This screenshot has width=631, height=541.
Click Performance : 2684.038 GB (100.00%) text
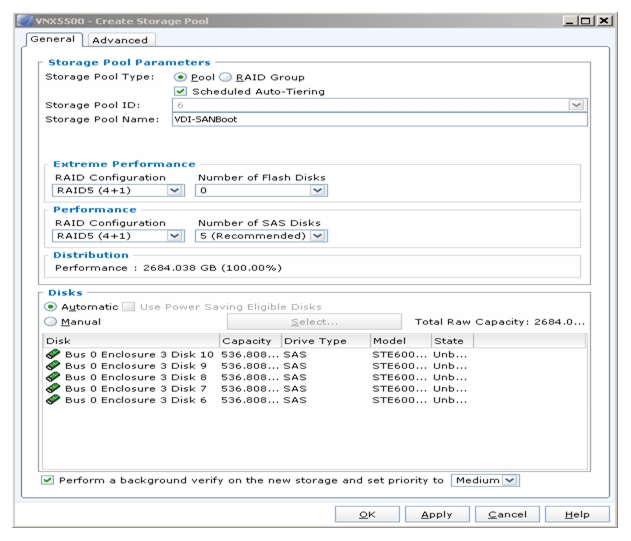point(168,268)
